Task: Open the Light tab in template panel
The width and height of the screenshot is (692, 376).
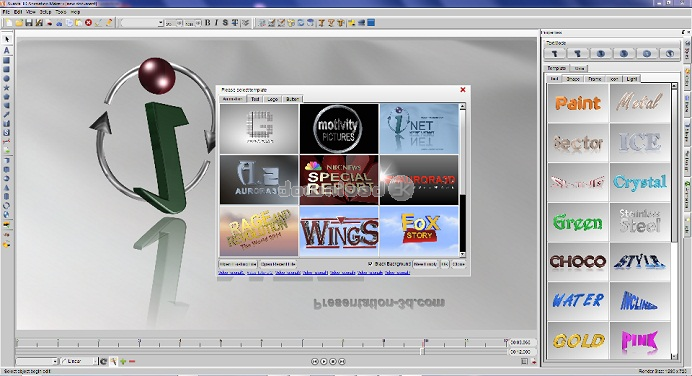Action: (632, 79)
